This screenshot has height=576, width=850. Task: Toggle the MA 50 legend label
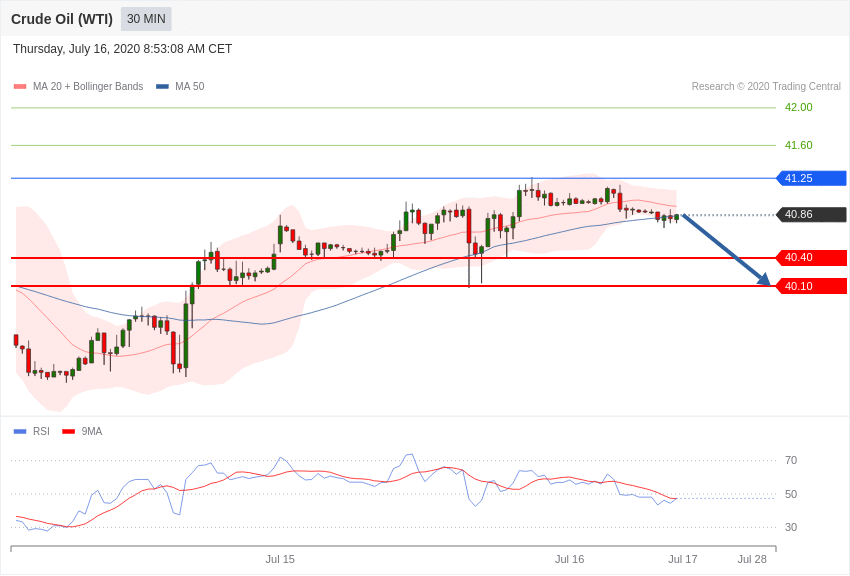pyautogui.click(x=190, y=87)
